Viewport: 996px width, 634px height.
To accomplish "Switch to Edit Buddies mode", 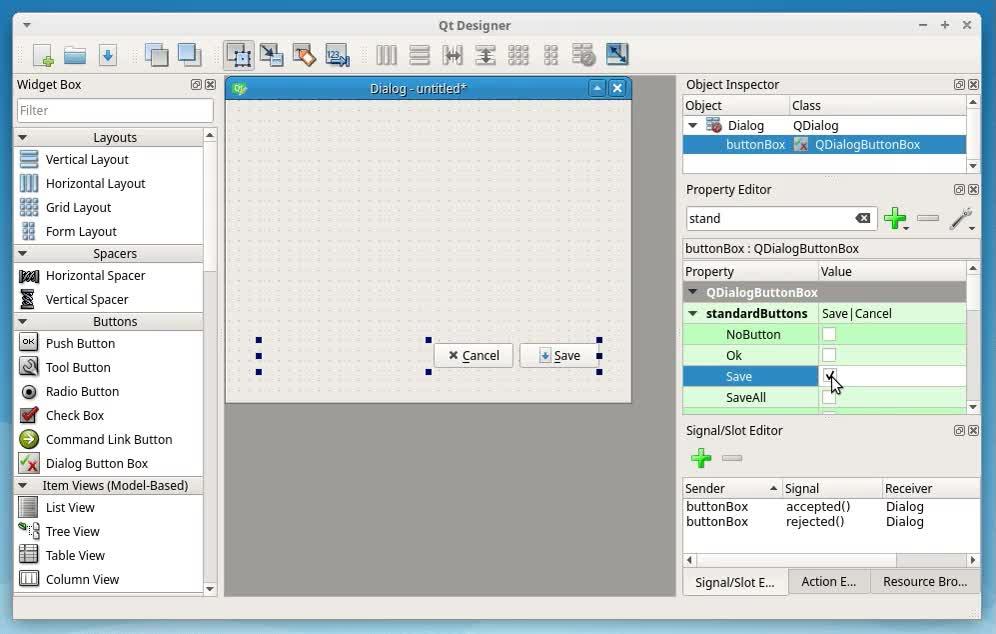I will coord(304,55).
